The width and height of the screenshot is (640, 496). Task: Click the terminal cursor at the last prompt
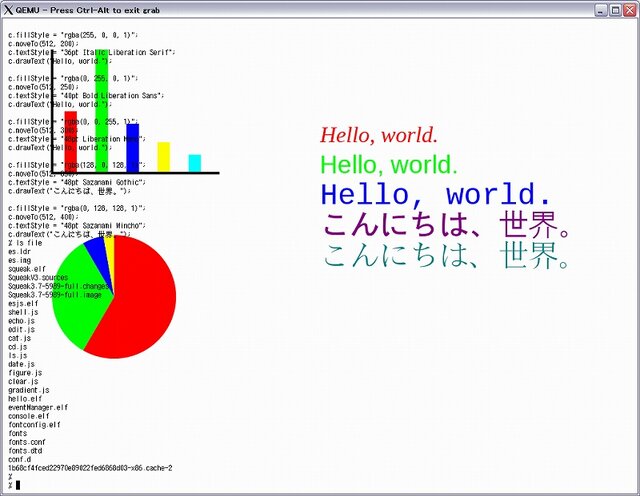pyautogui.click(x=18, y=485)
